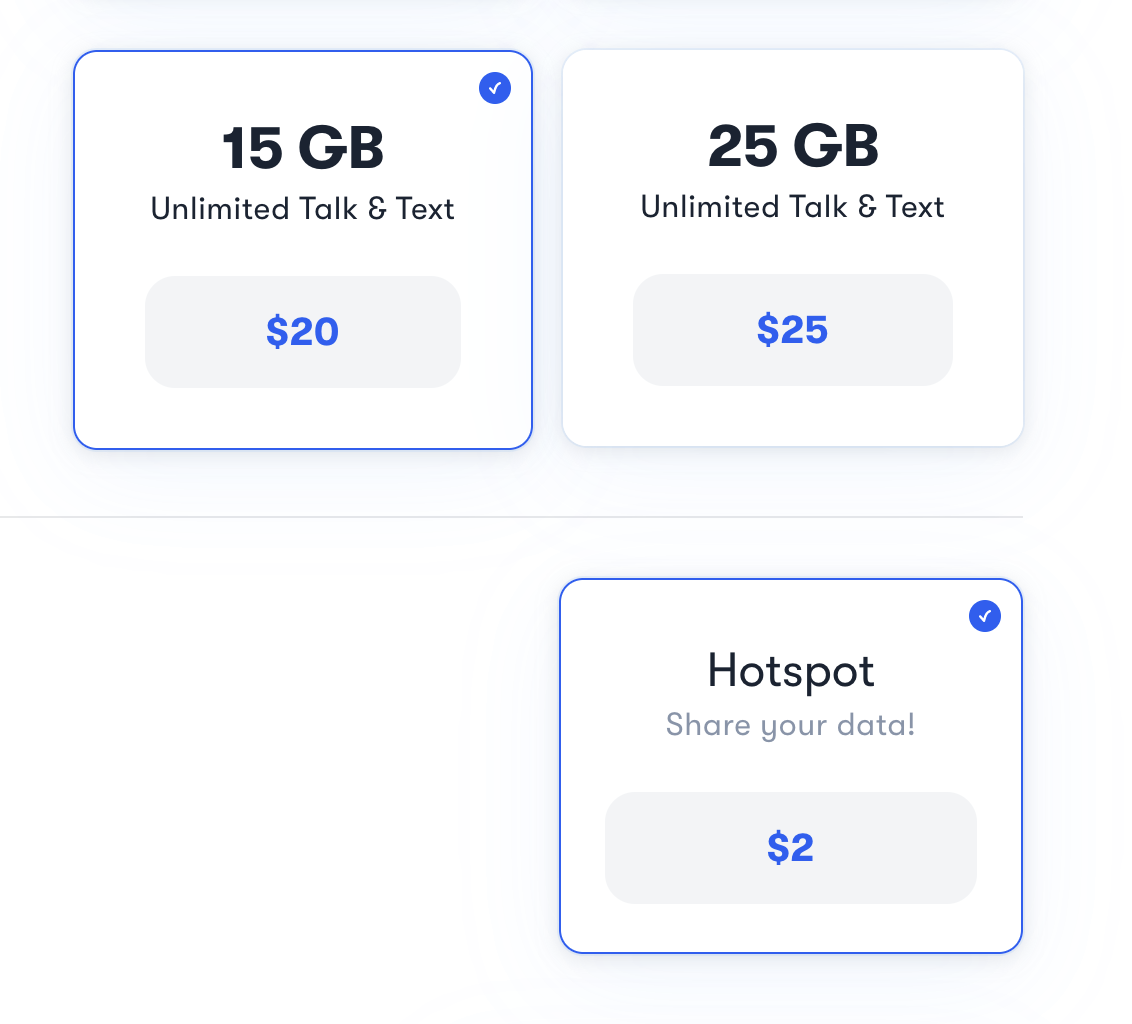Click the $20 price button
Screen dimensions: 1132x1024
[x=302, y=331]
